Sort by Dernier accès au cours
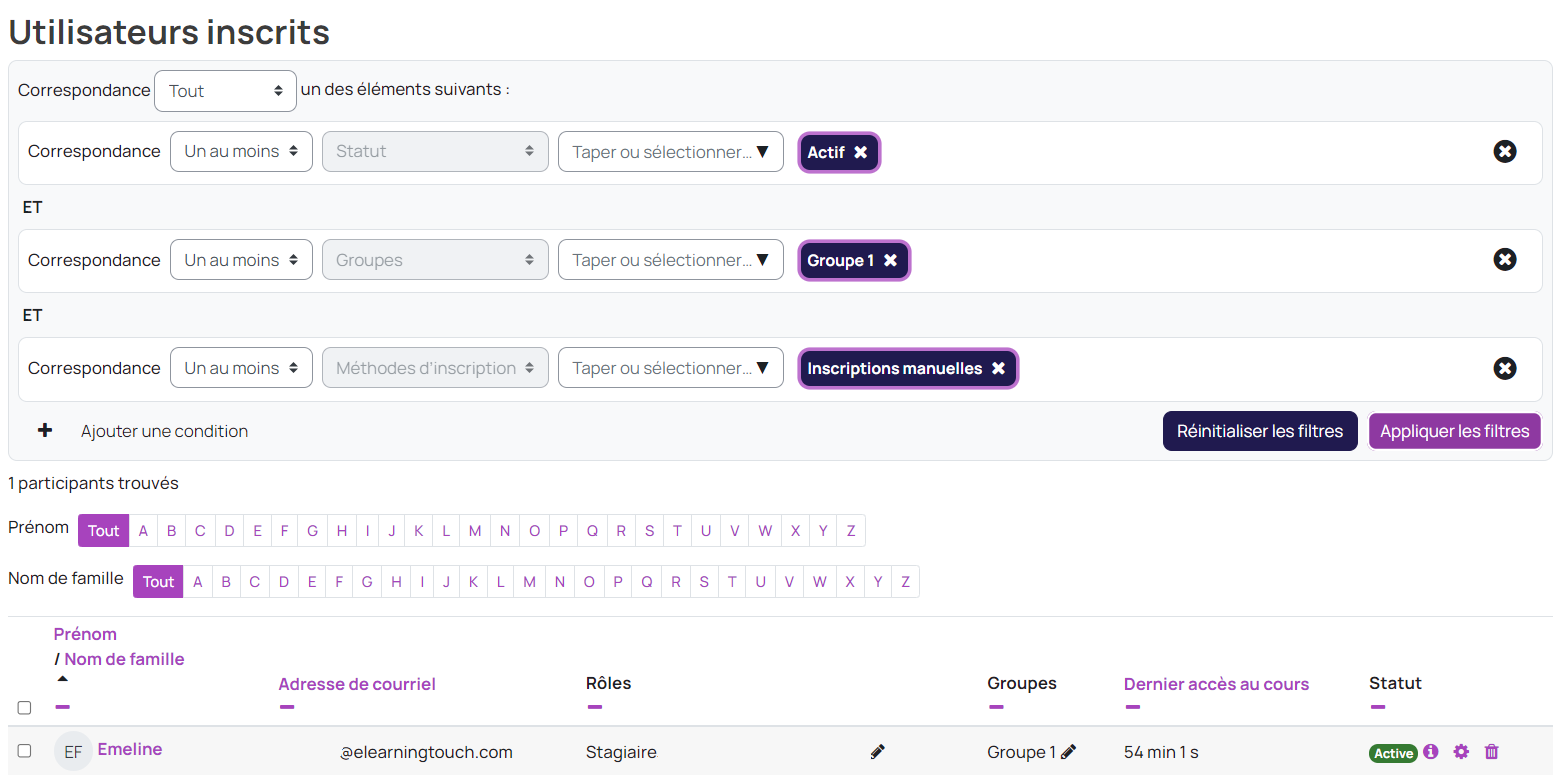The height and width of the screenshot is (781, 1553). tap(1216, 684)
